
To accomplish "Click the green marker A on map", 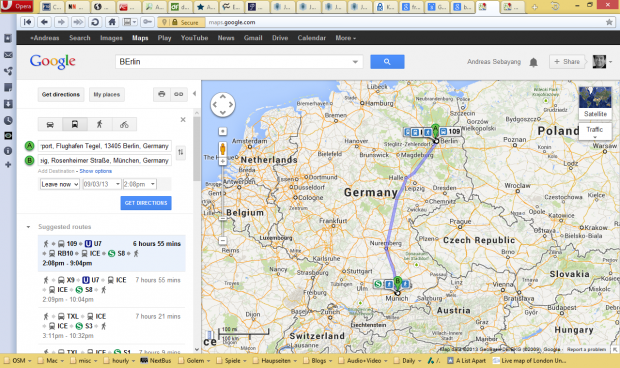I will [435, 129].
